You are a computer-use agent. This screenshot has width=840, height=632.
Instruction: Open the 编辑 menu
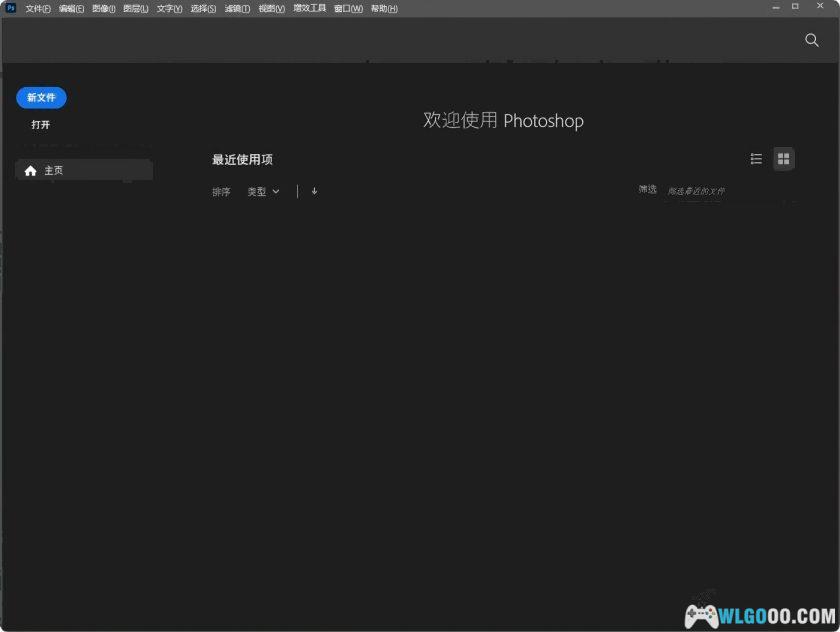tap(69, 7)
